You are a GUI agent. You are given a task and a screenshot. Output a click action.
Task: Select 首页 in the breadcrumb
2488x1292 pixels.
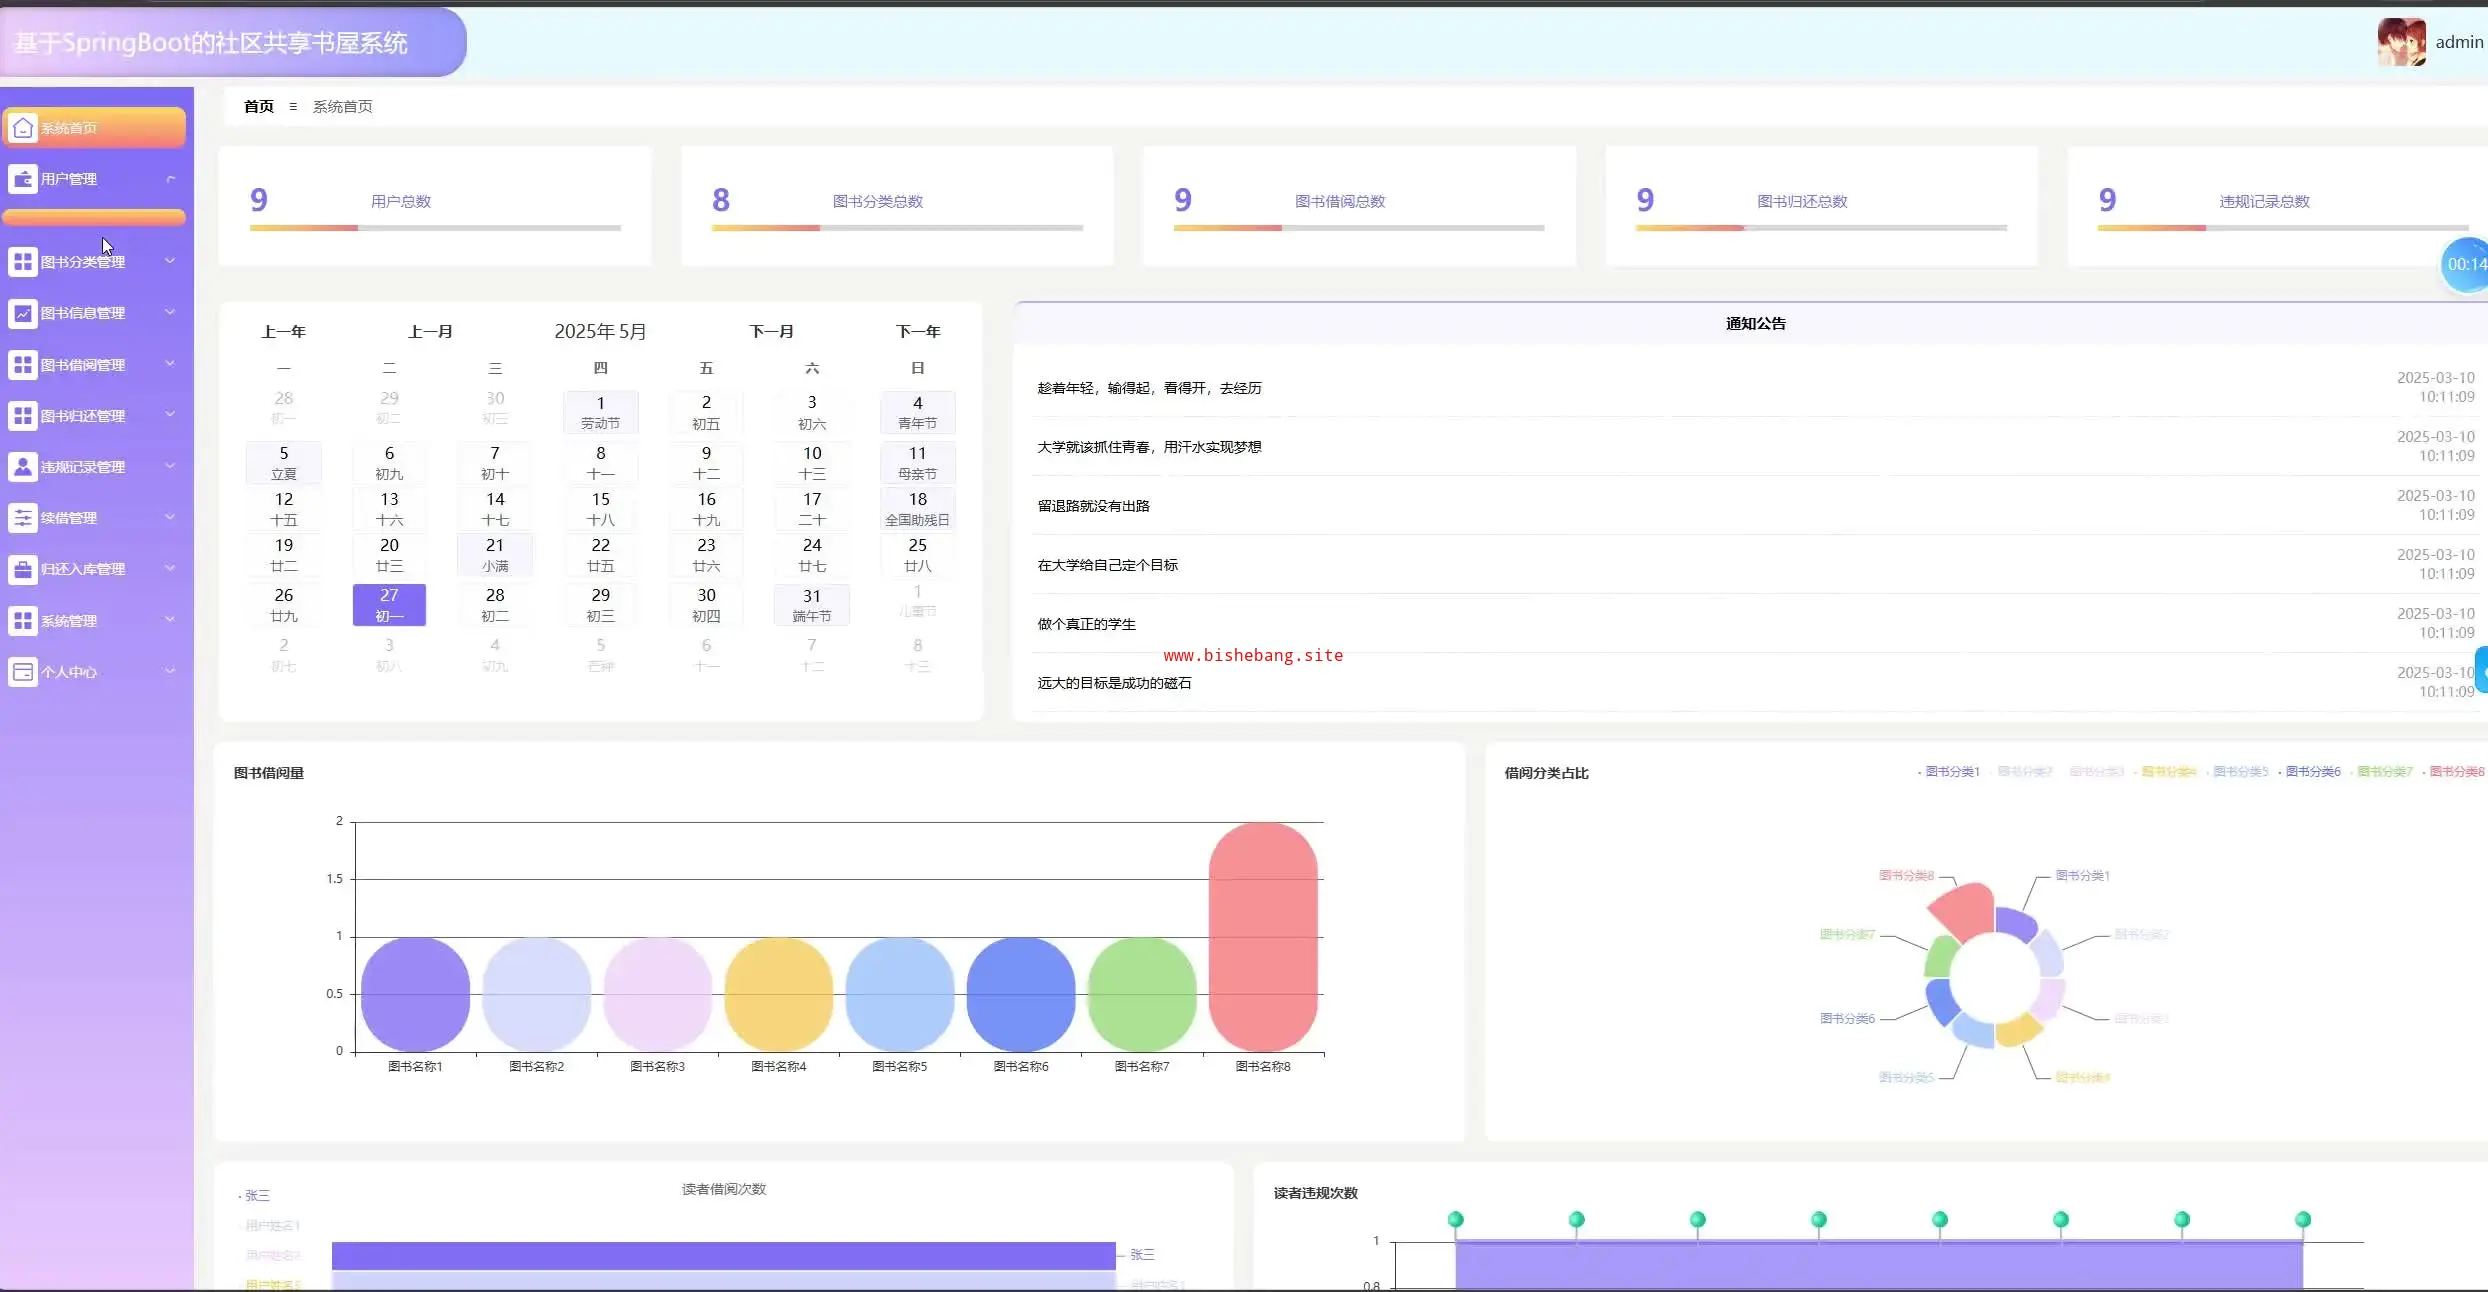tap(259, 106)
